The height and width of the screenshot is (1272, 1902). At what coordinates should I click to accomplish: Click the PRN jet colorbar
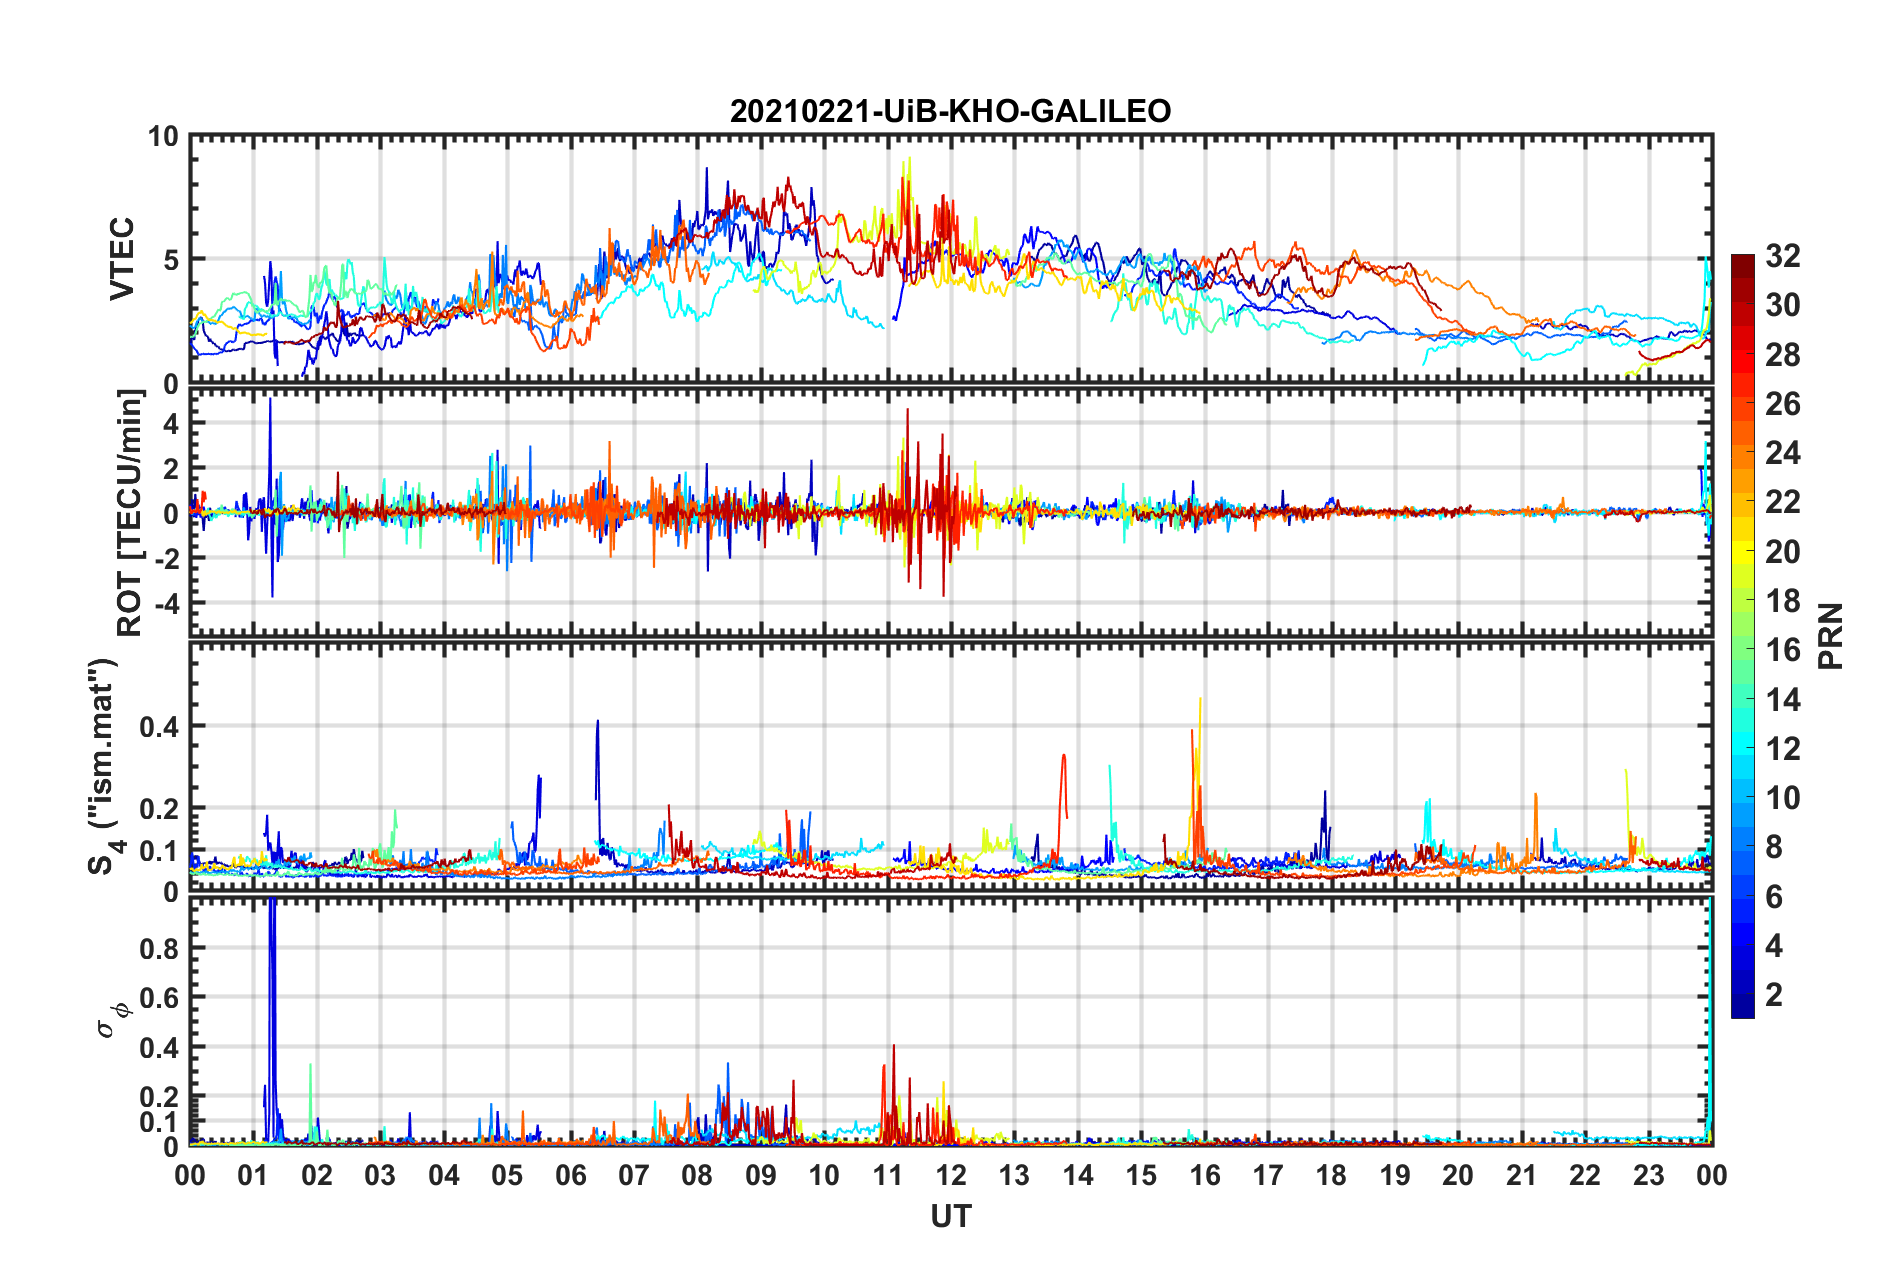[x=1743, y=636]
